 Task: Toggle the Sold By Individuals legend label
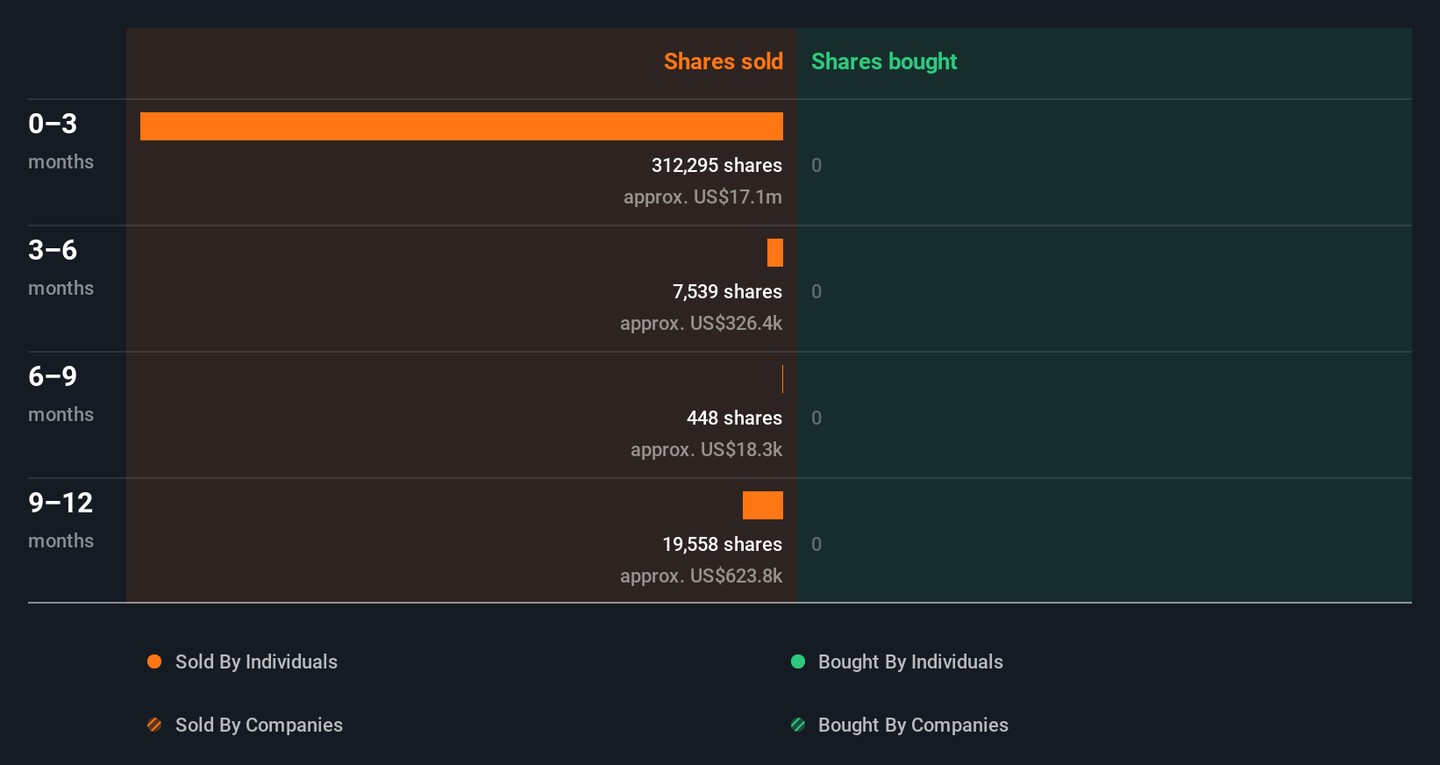click(x=256, y=662)
